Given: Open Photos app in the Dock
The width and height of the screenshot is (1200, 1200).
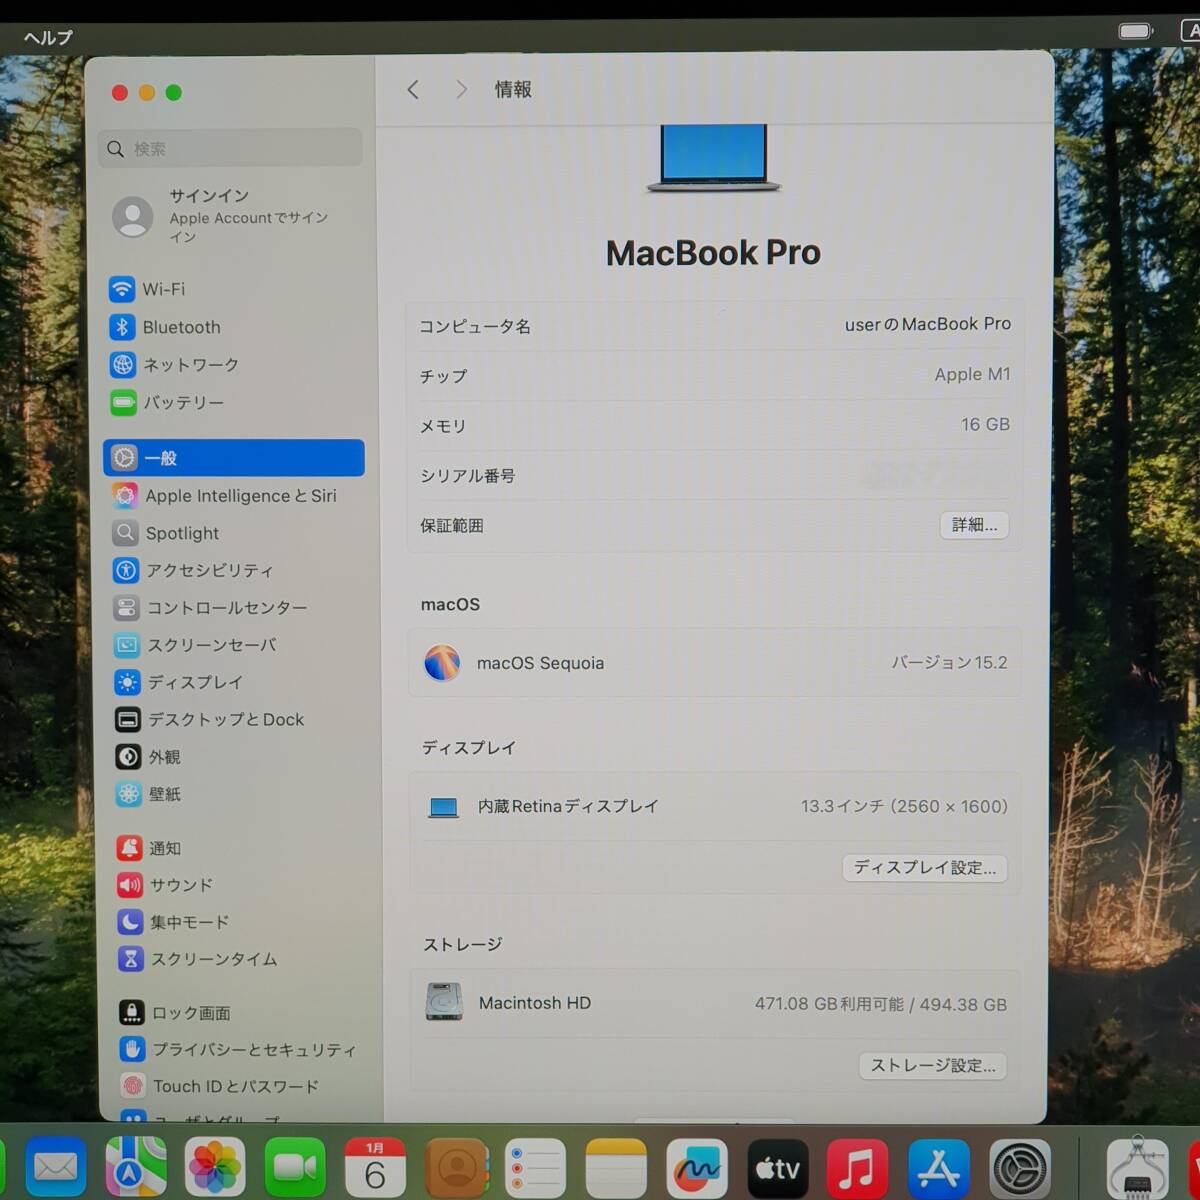Looking at the screenshot, I should pyautogui.click(x=215, y=1167).
